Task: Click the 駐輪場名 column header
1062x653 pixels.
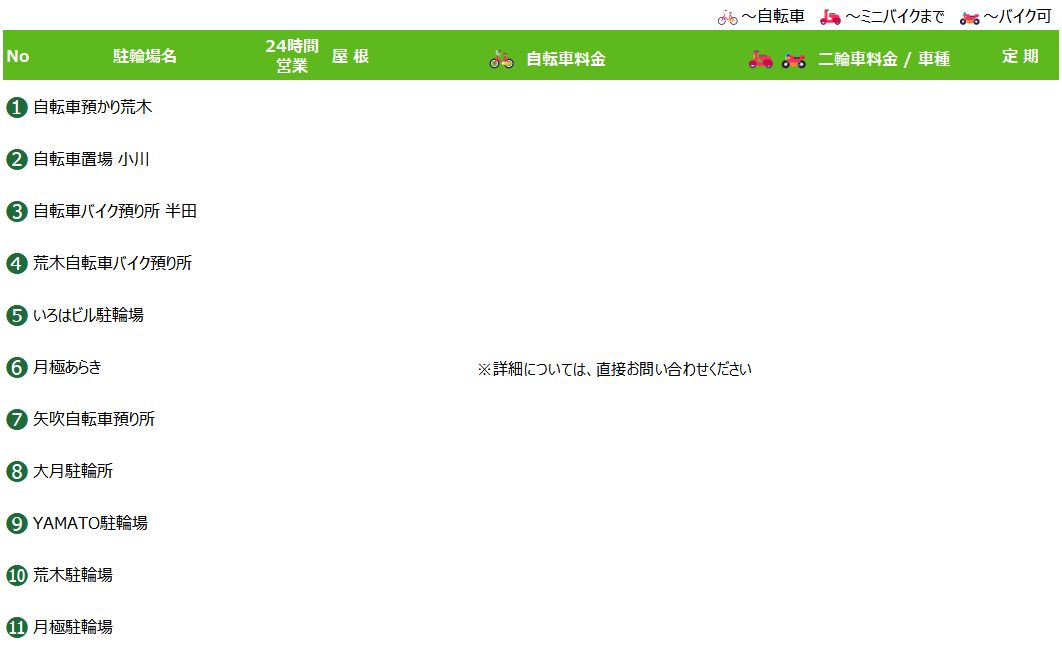Action: (145, 56)
